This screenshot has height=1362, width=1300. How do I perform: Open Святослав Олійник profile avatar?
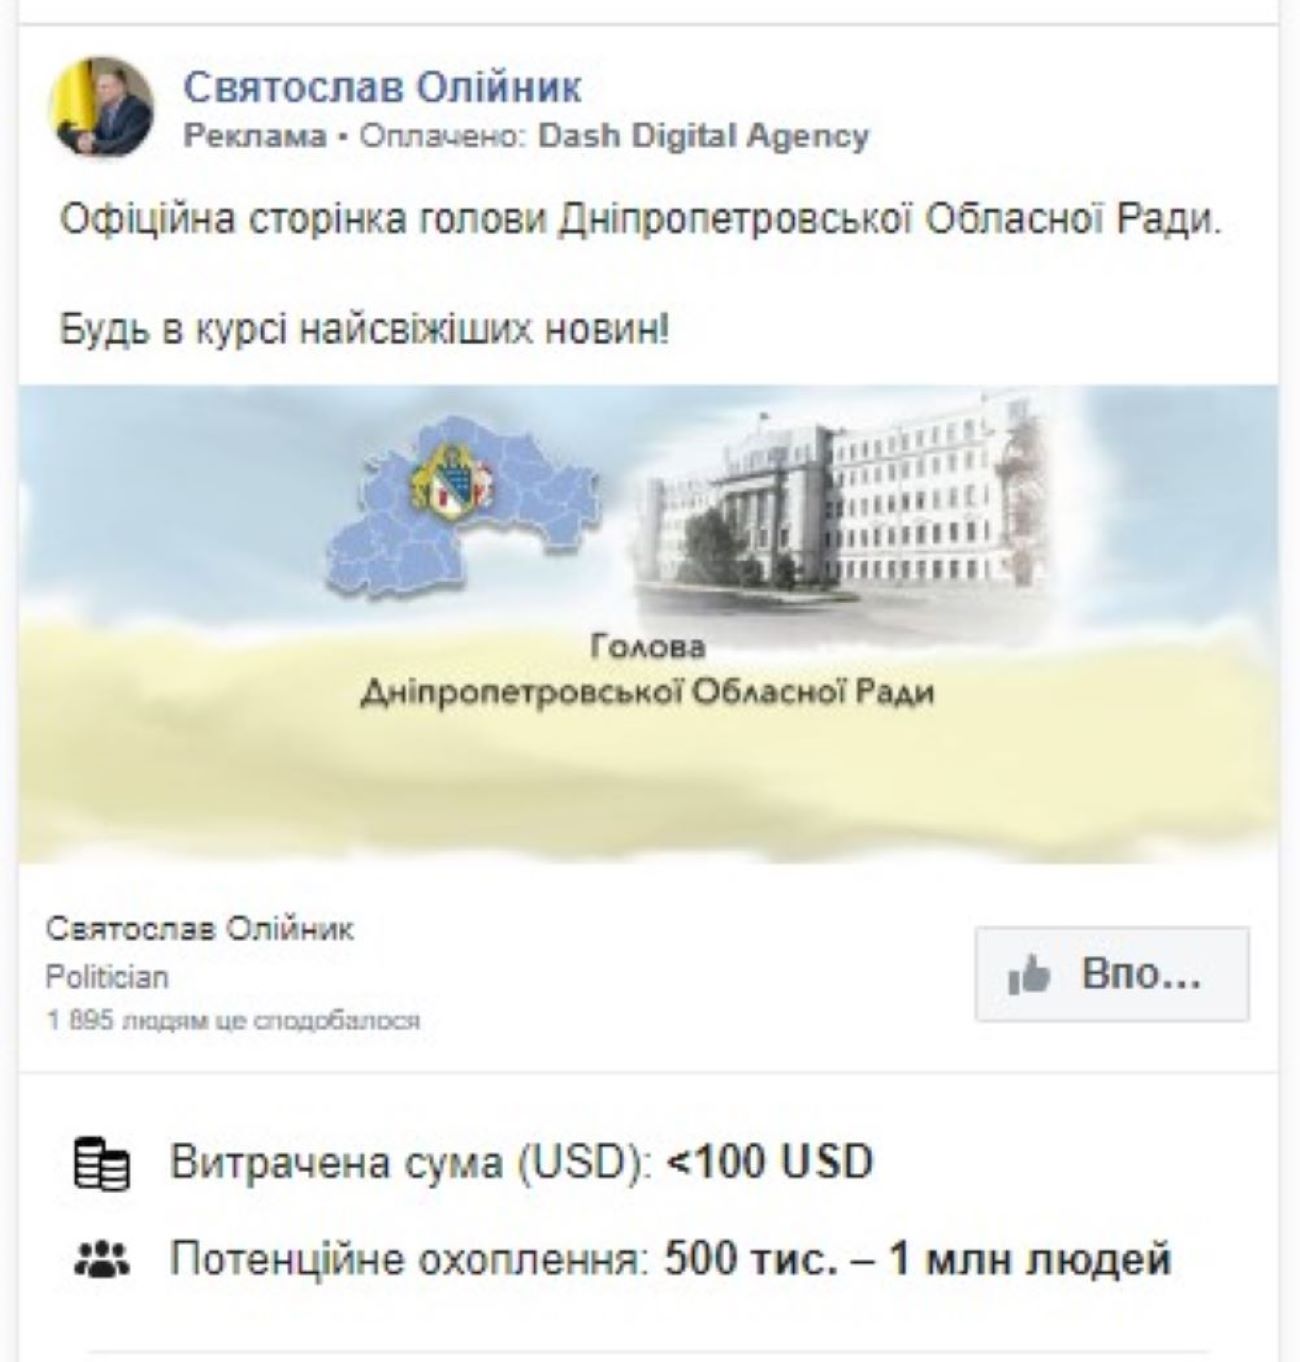tap(101, 107)
